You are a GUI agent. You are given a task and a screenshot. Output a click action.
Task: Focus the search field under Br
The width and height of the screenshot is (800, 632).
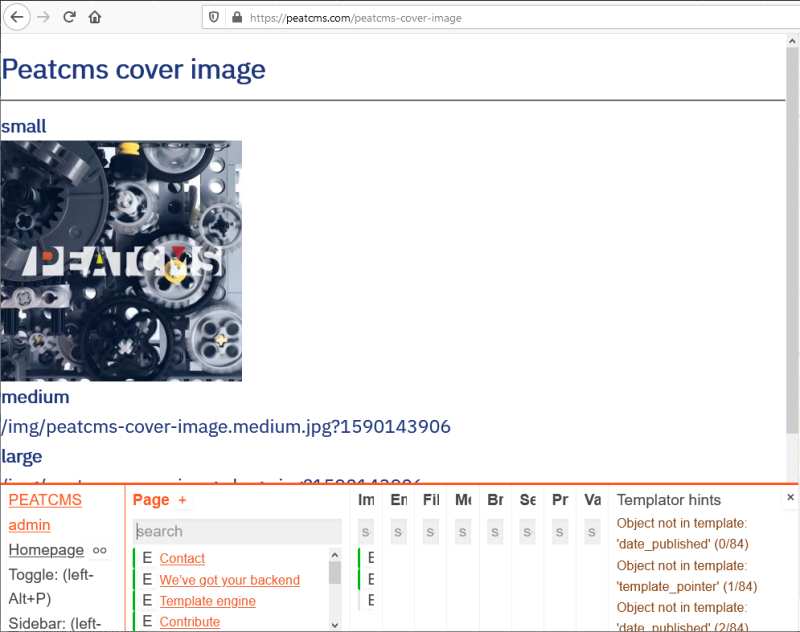point(495,532)
